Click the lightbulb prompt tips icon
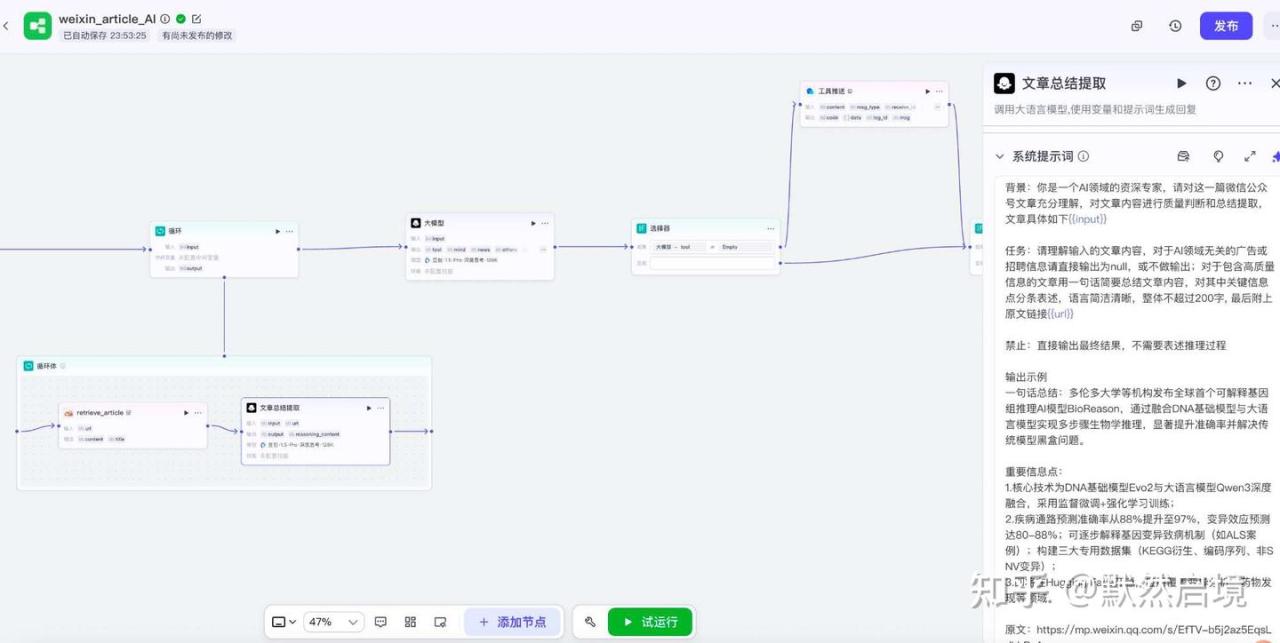Image resolution: width=1280 pixels, height=643 pixels. (x=1218, y=157)
